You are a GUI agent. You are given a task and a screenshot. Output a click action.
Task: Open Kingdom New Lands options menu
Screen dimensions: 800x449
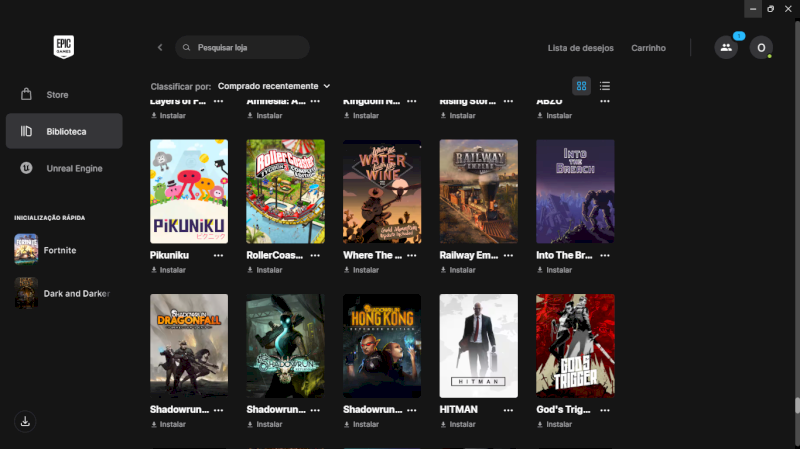click(412, 102)
